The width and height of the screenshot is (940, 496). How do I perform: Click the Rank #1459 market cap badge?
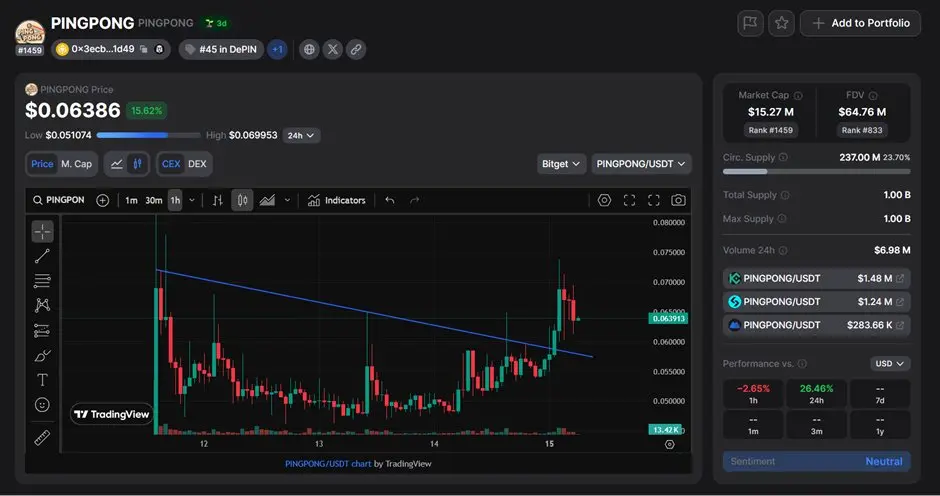coord(770,130)
